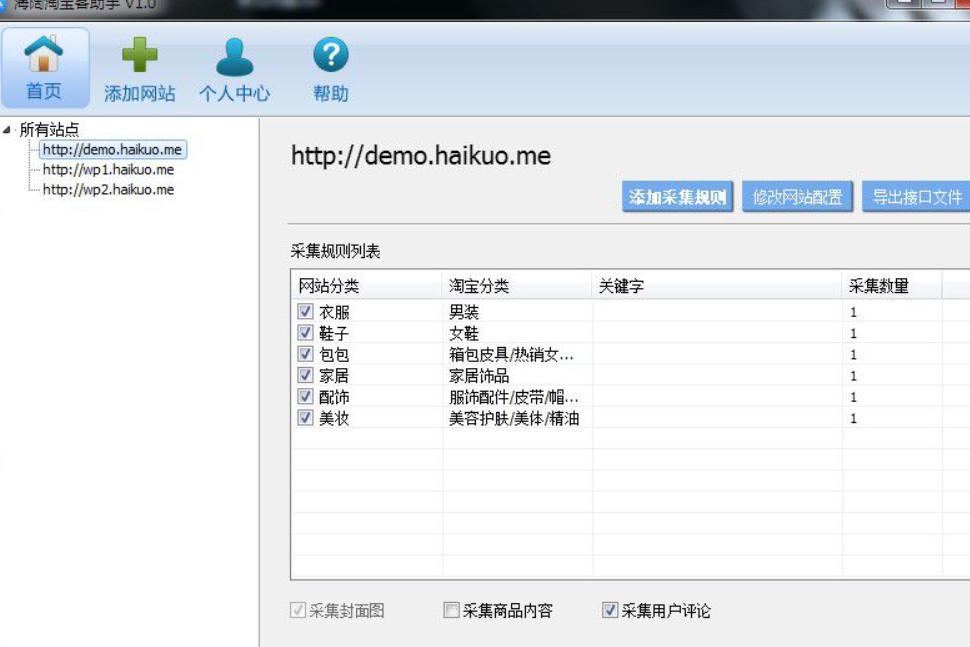Click the 美妆 category name
970x647 pixels.
(334, 418)
